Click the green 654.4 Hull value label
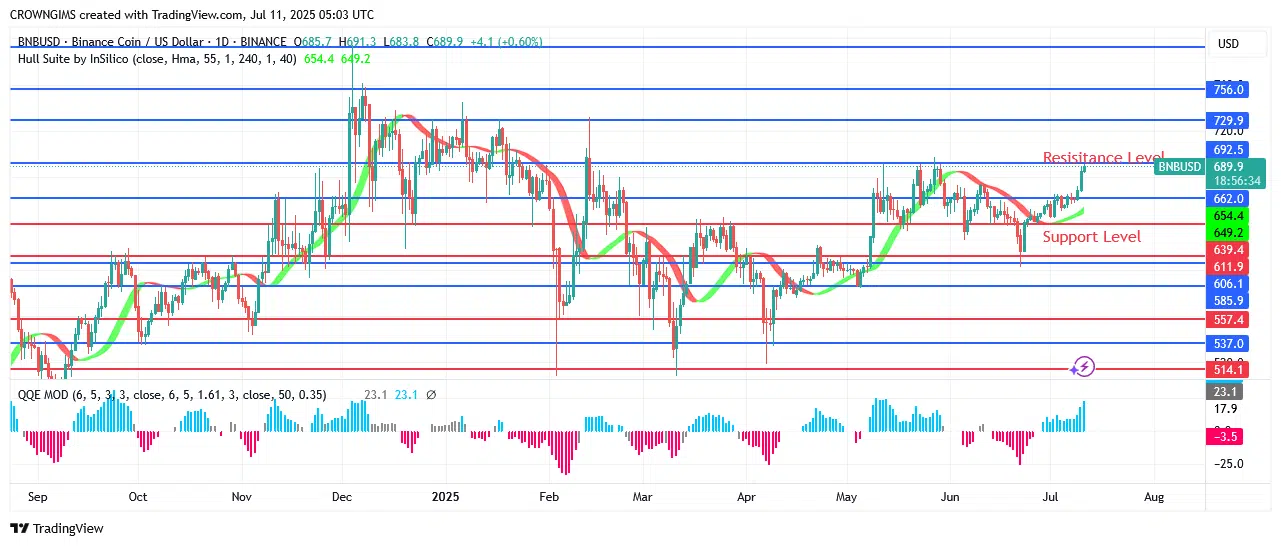Image resolution: width=1281 pixels, height=546 pixels. coord(1227,216)
